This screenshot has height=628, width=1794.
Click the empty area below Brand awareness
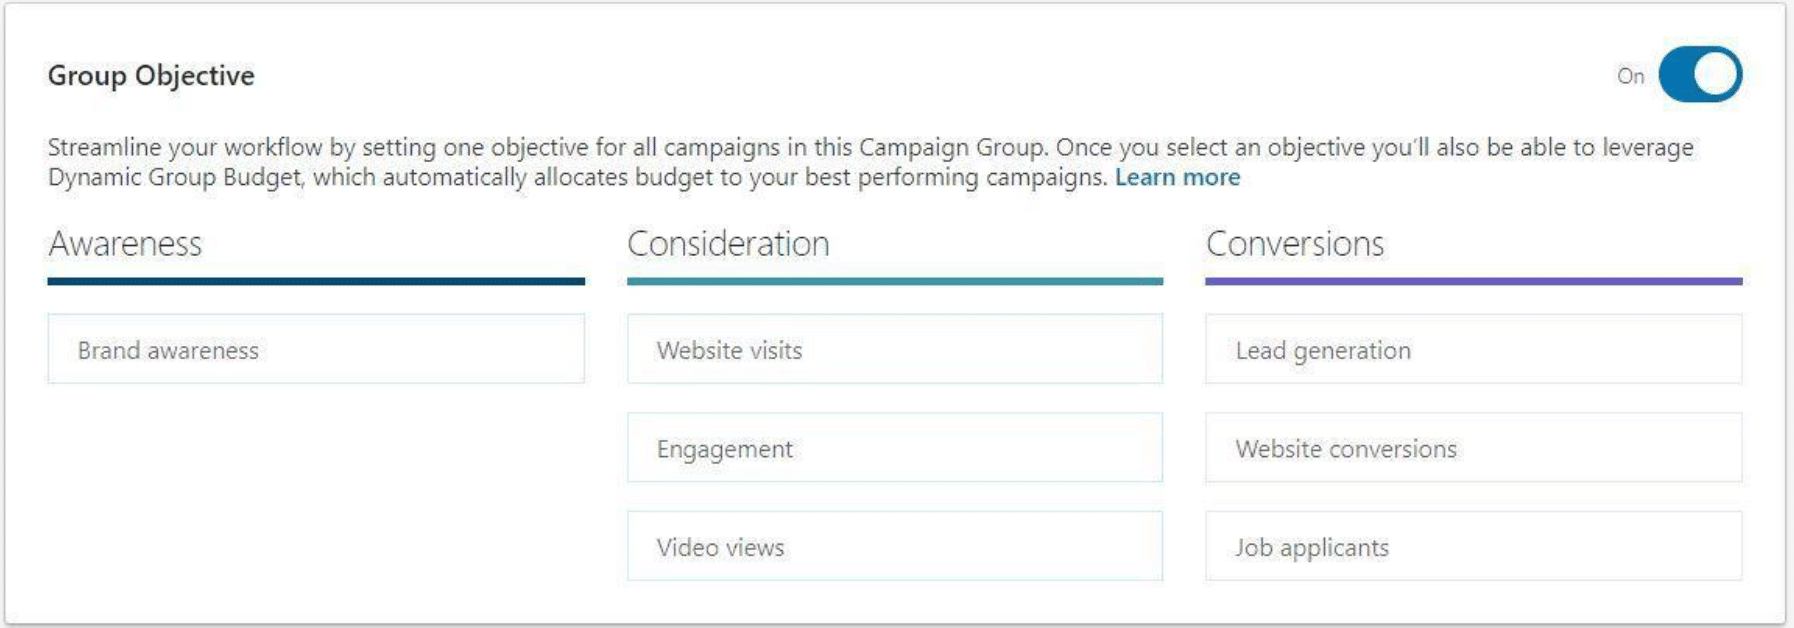[x=316, y=480]
